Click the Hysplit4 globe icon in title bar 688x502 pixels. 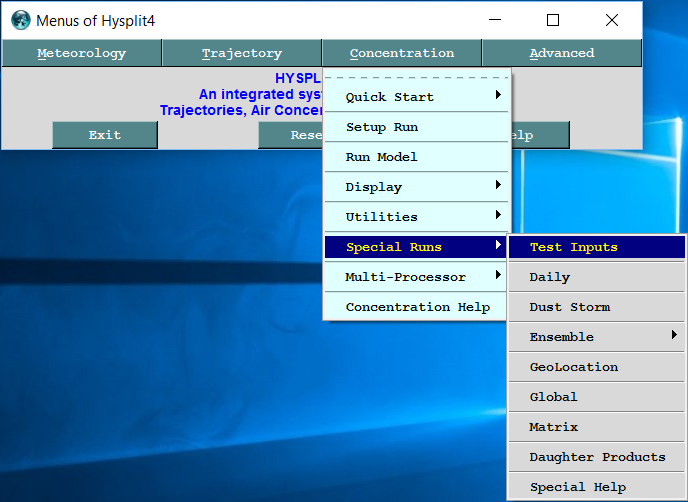coord(21,20)
